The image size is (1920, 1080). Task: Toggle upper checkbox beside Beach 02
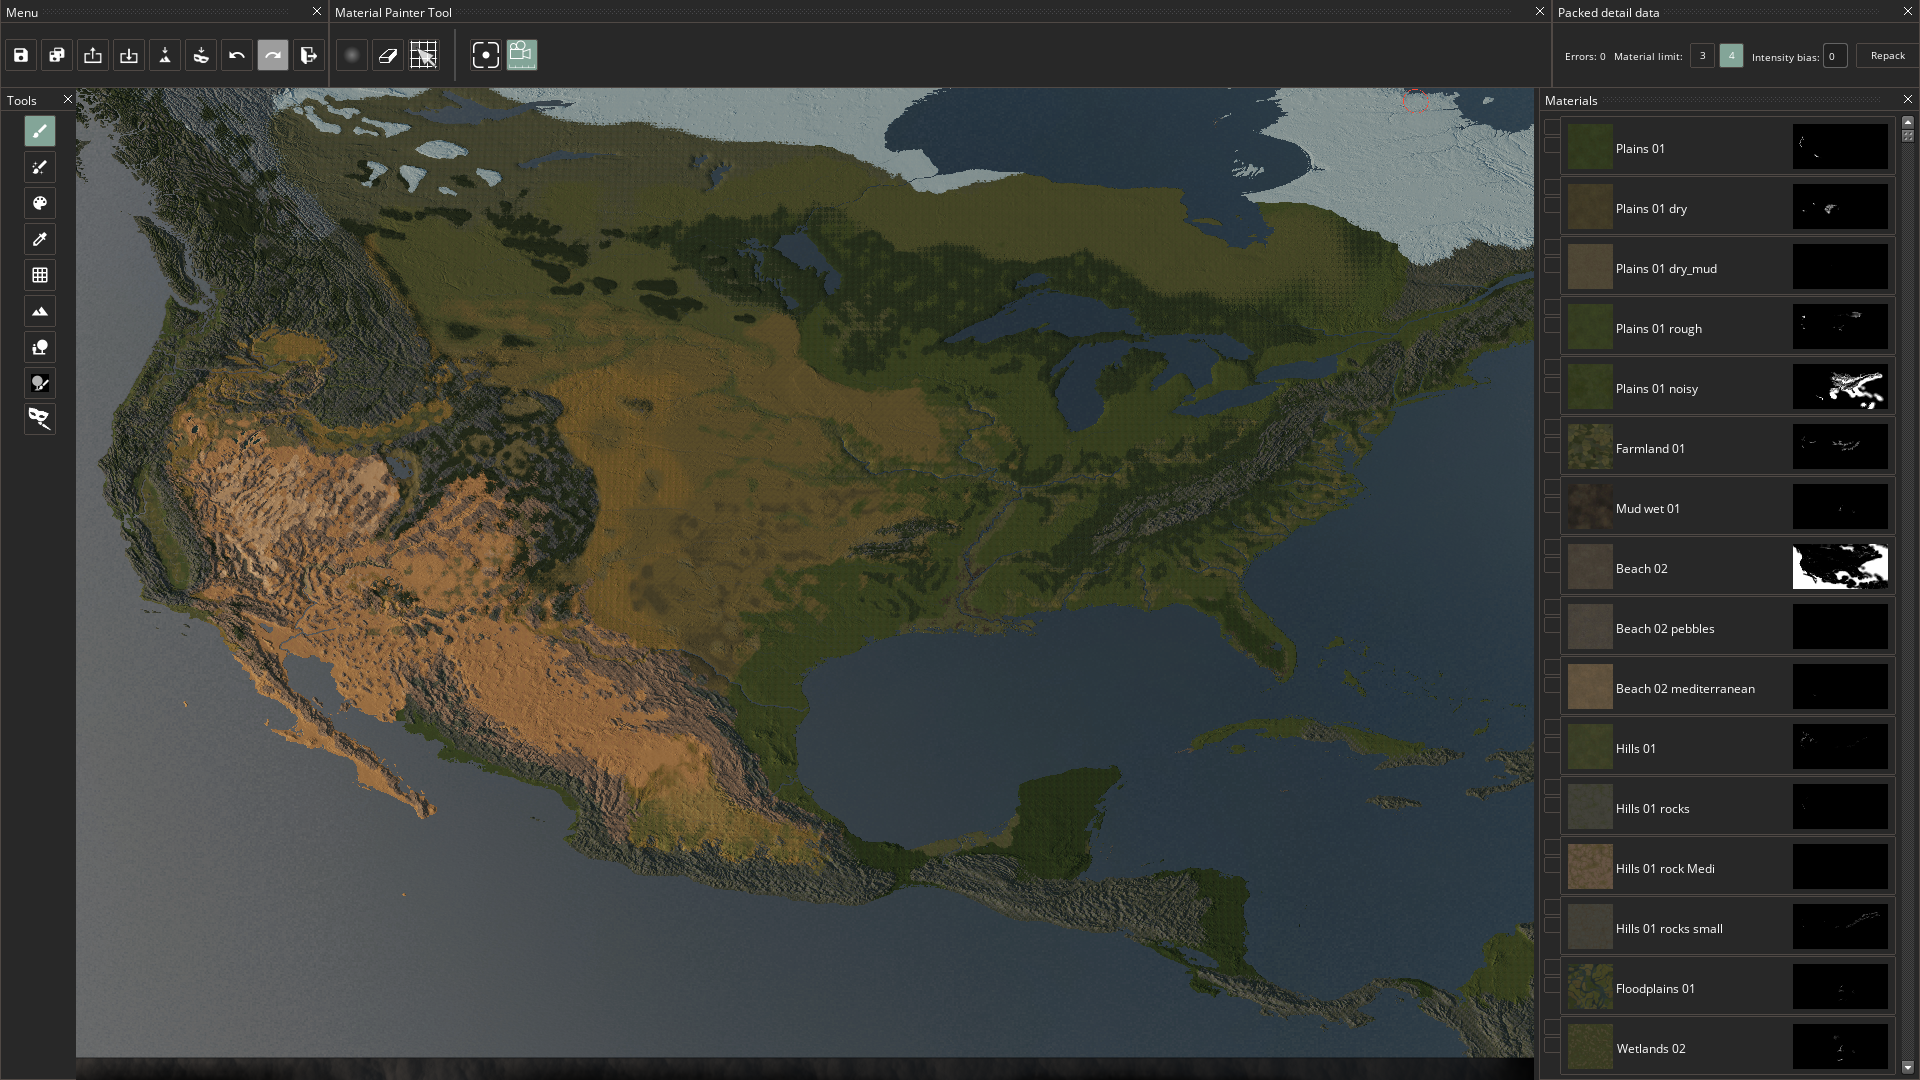pos(1552,547)
